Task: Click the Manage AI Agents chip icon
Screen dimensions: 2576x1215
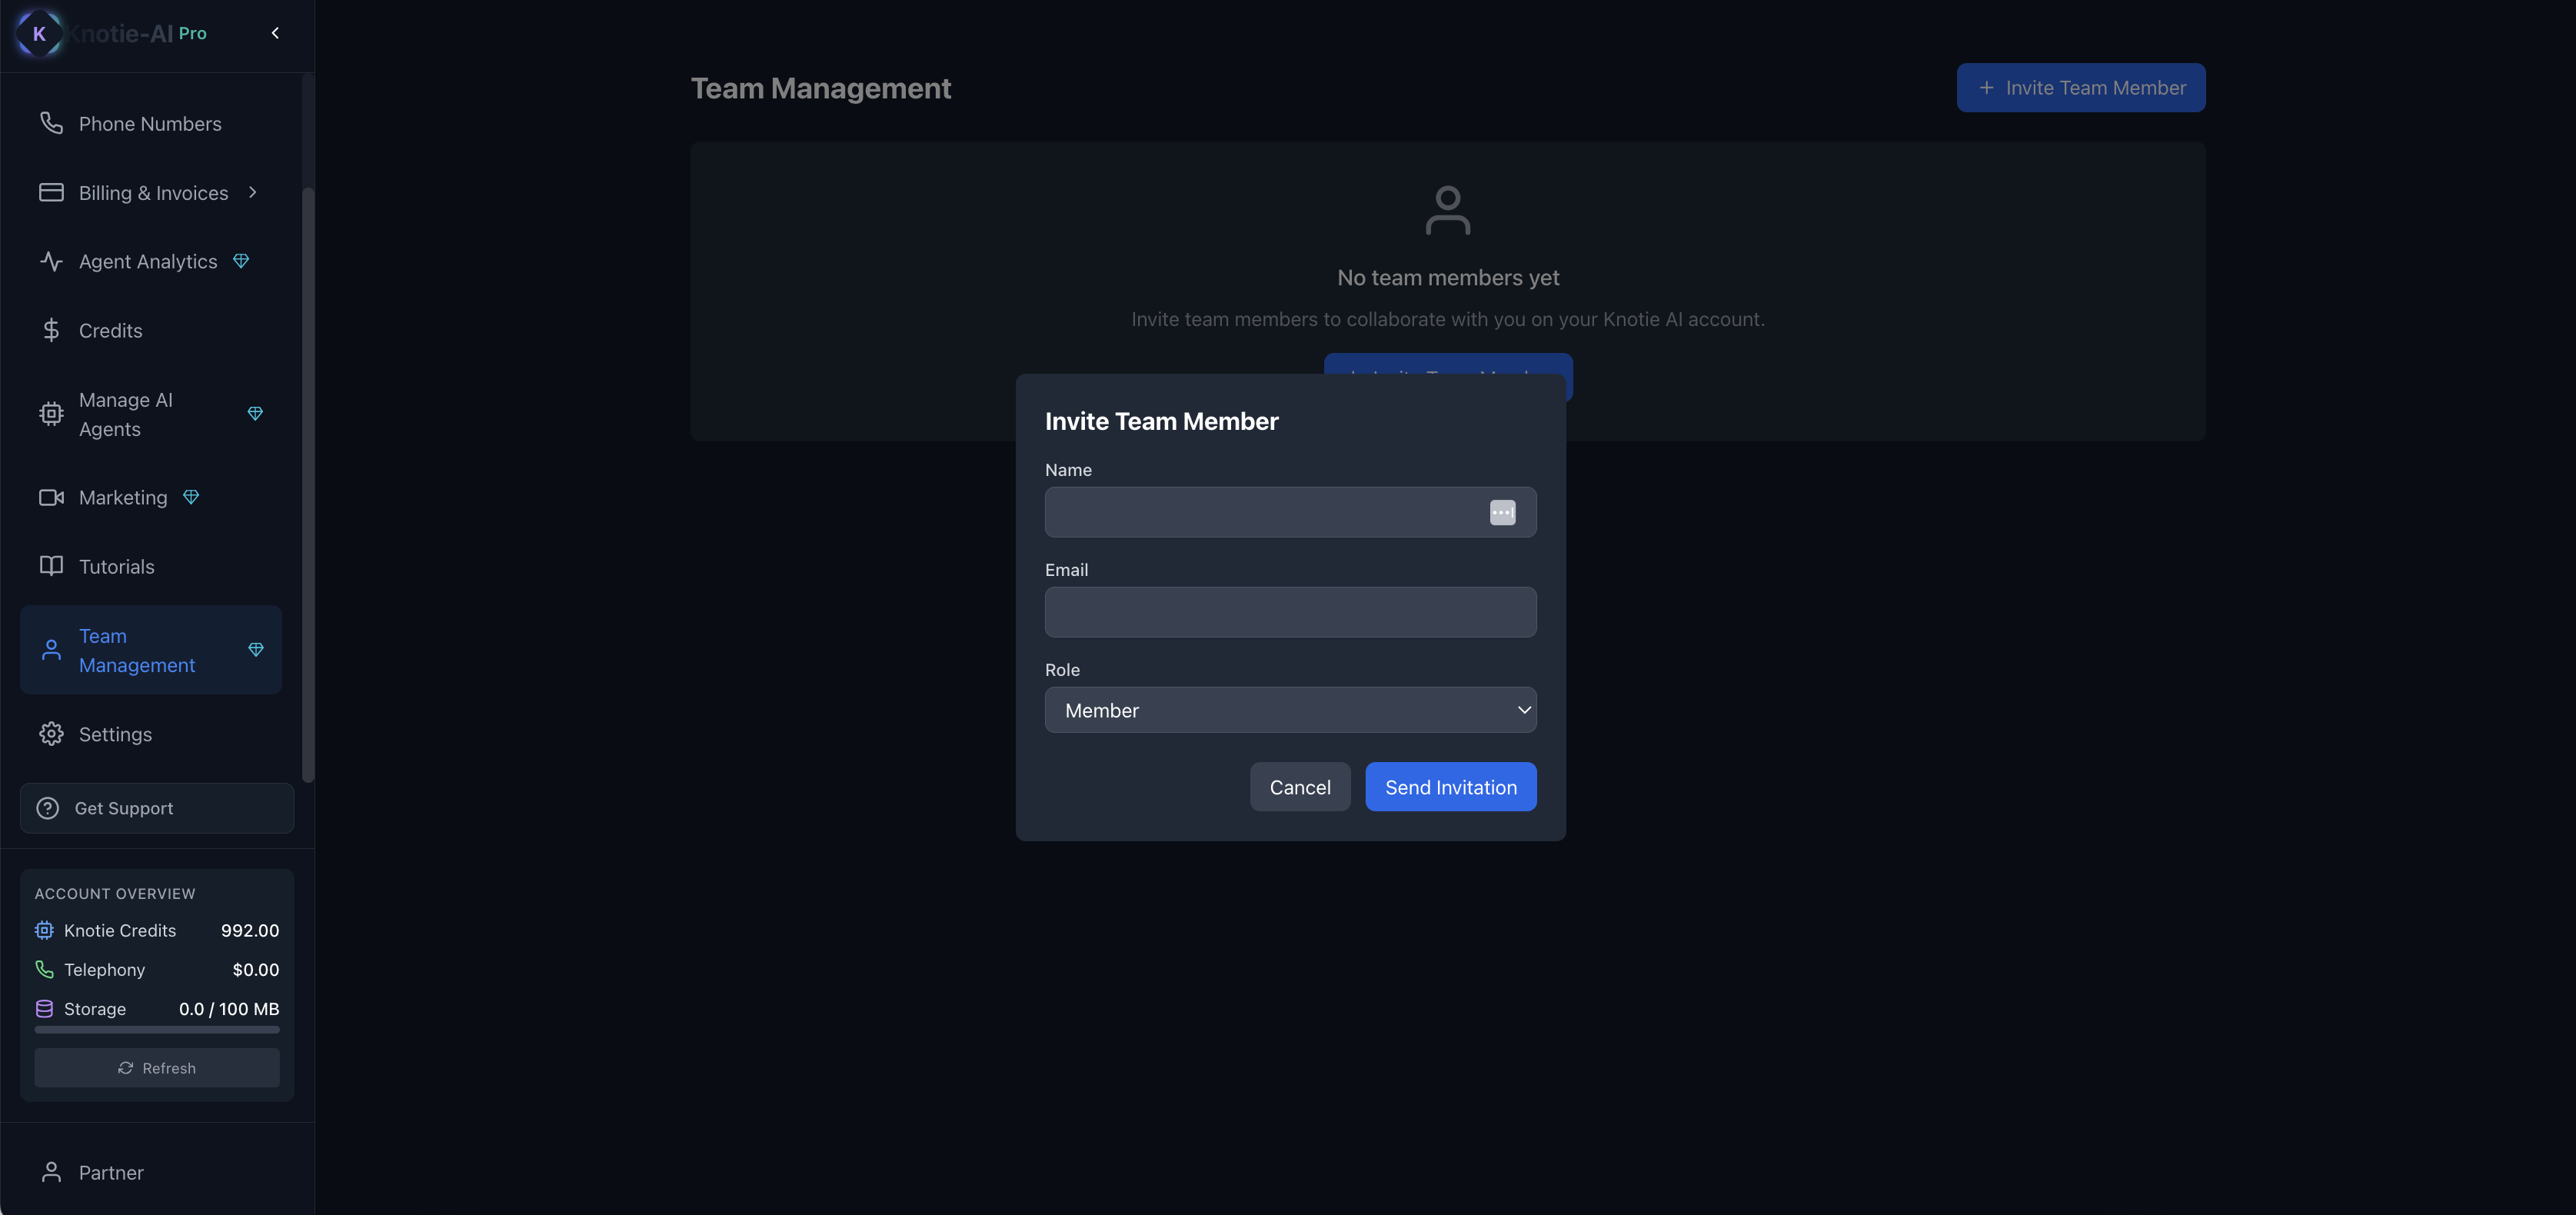Action: tap(51, 414)
